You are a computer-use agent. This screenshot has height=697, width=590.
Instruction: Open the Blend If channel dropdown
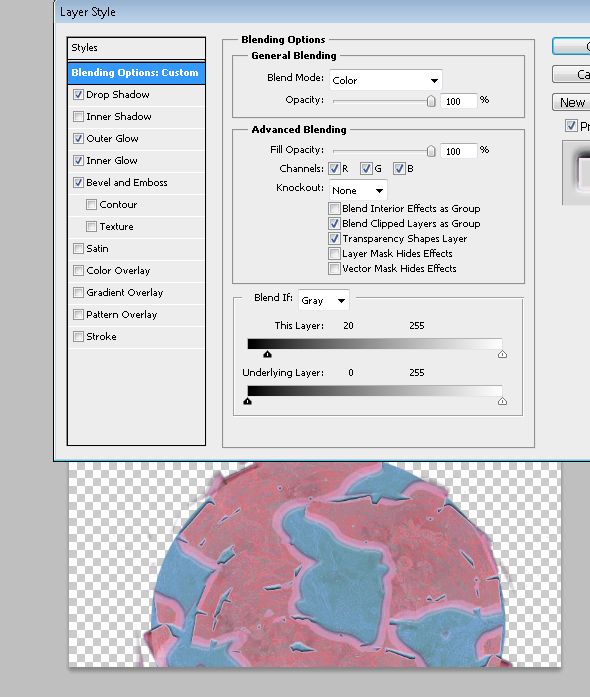coord(324,301)
